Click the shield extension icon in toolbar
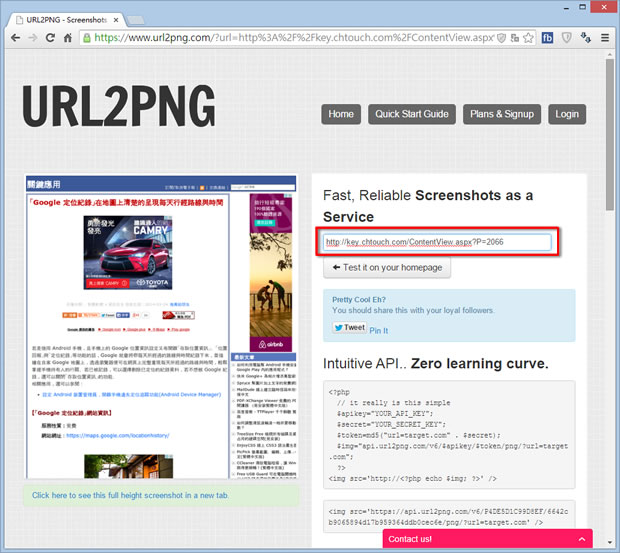 566,37
